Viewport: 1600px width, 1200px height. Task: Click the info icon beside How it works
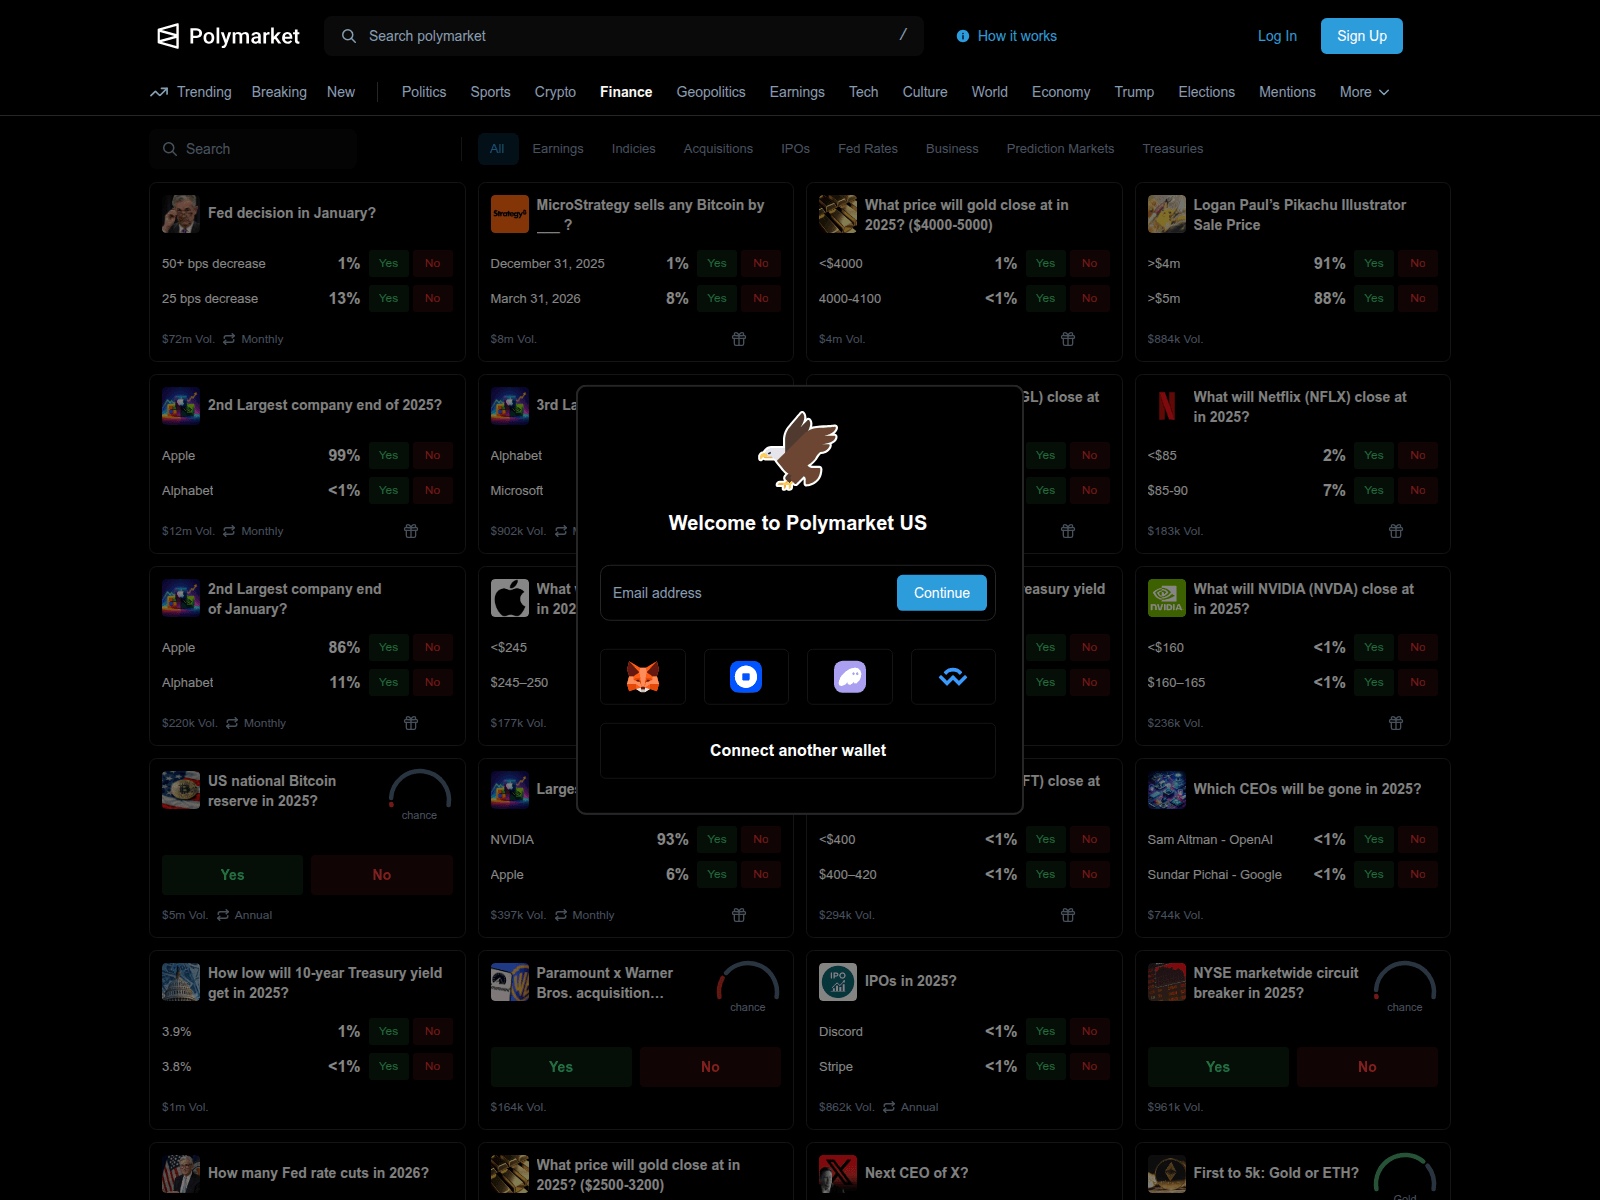pyautogui.click(x=963, y=36)
